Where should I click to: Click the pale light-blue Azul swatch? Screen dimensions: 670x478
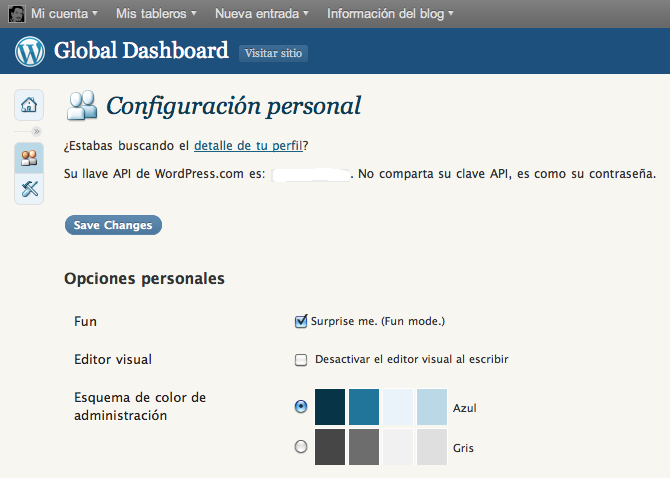click(398, 407)
